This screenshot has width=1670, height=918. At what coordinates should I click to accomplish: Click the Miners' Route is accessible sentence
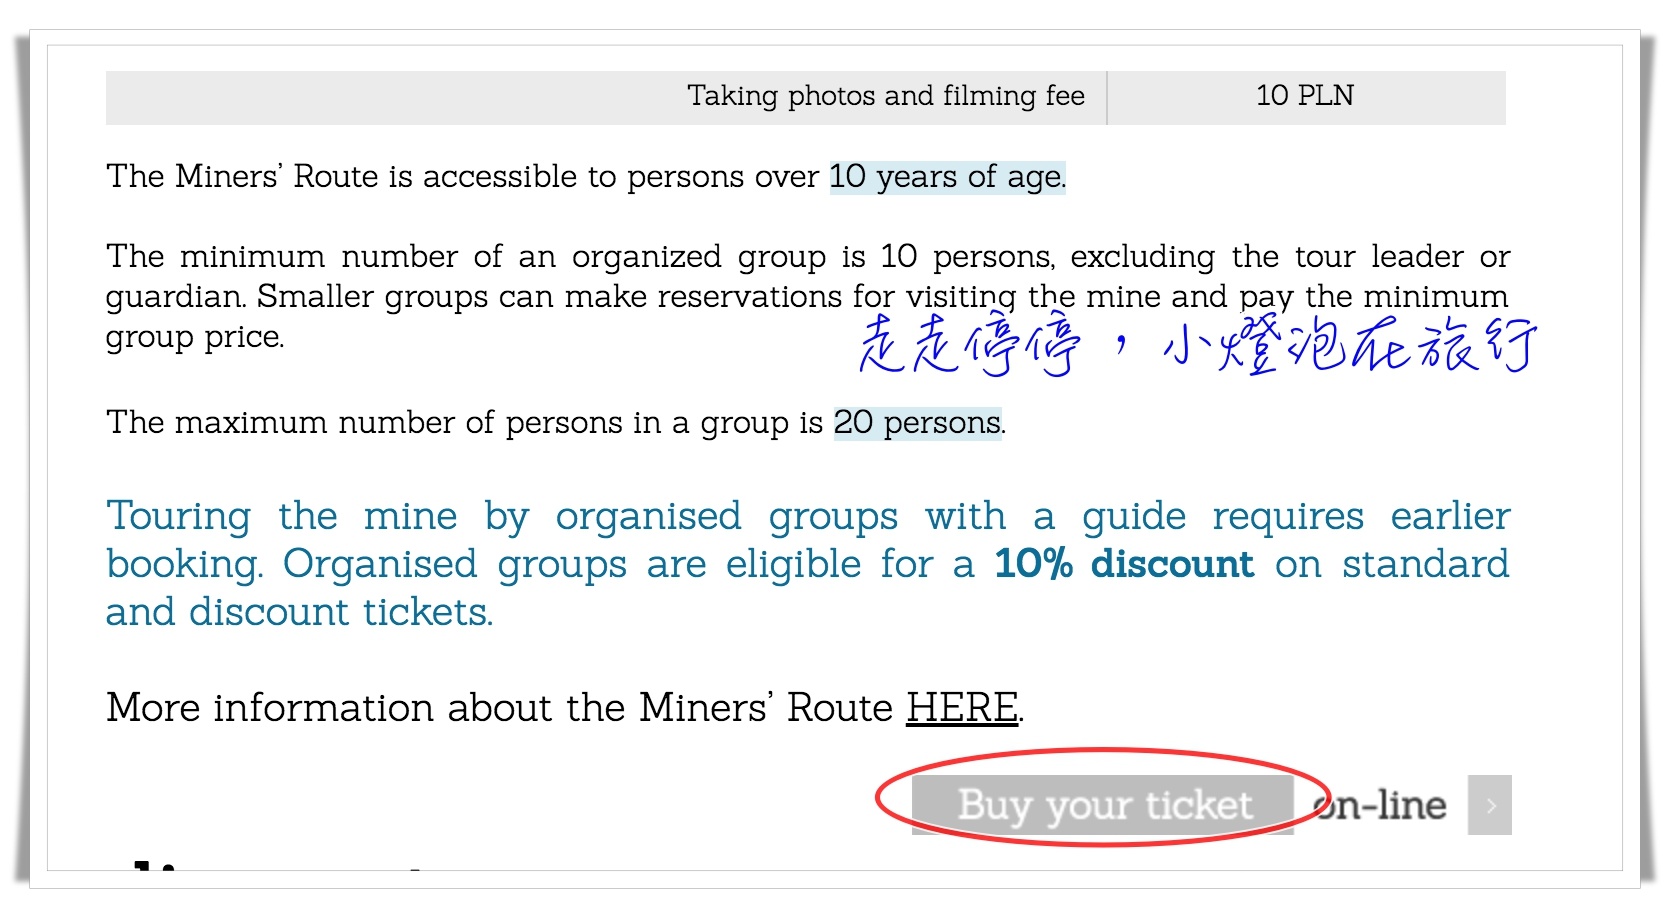point(586,177)
